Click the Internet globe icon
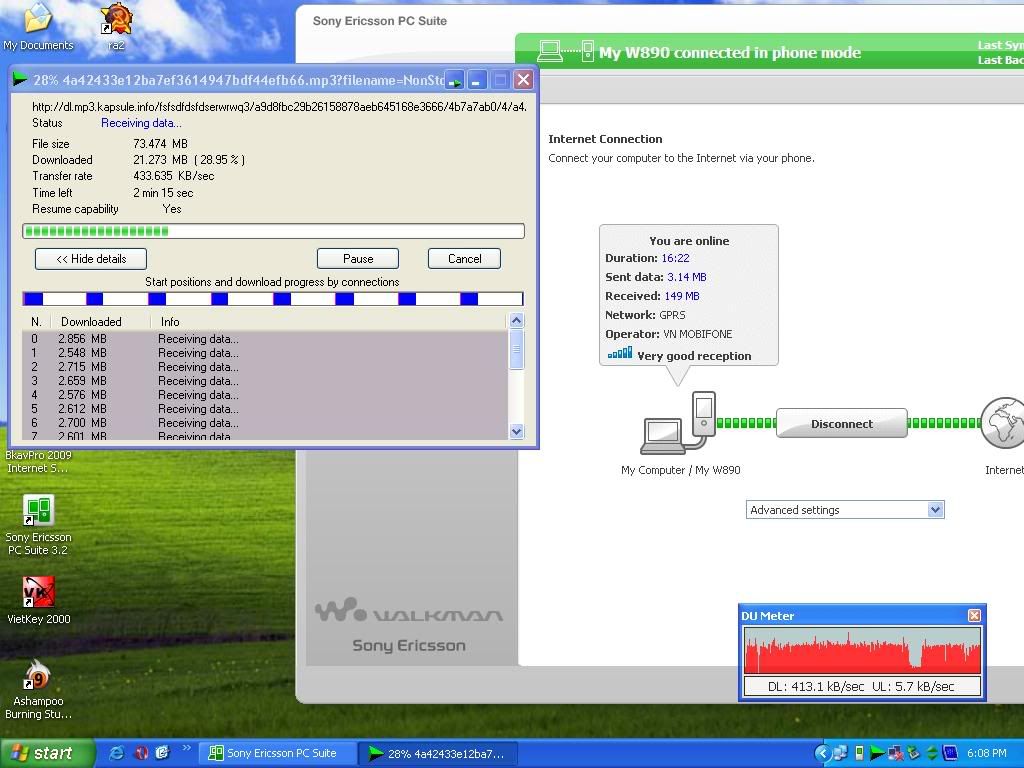Screen dimensions: 1024x768 (1002, 423)
